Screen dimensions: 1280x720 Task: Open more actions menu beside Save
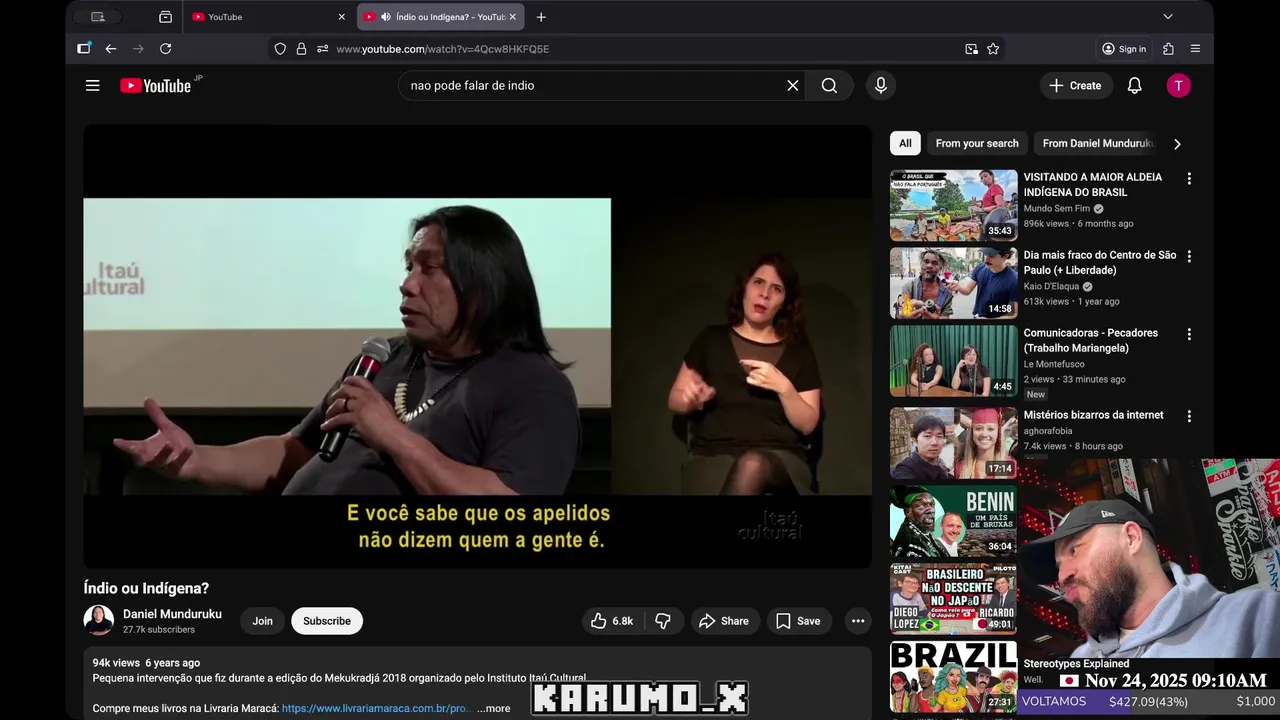(x=858, y=621)
